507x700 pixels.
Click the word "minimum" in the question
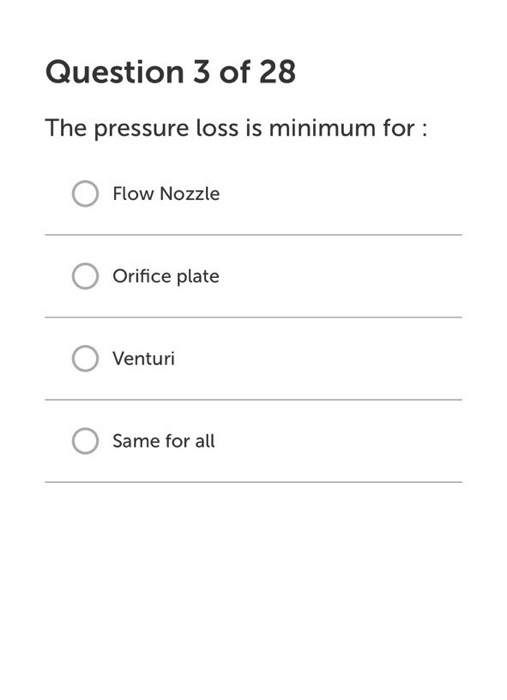pyautogui.click(x=322, y=128)
